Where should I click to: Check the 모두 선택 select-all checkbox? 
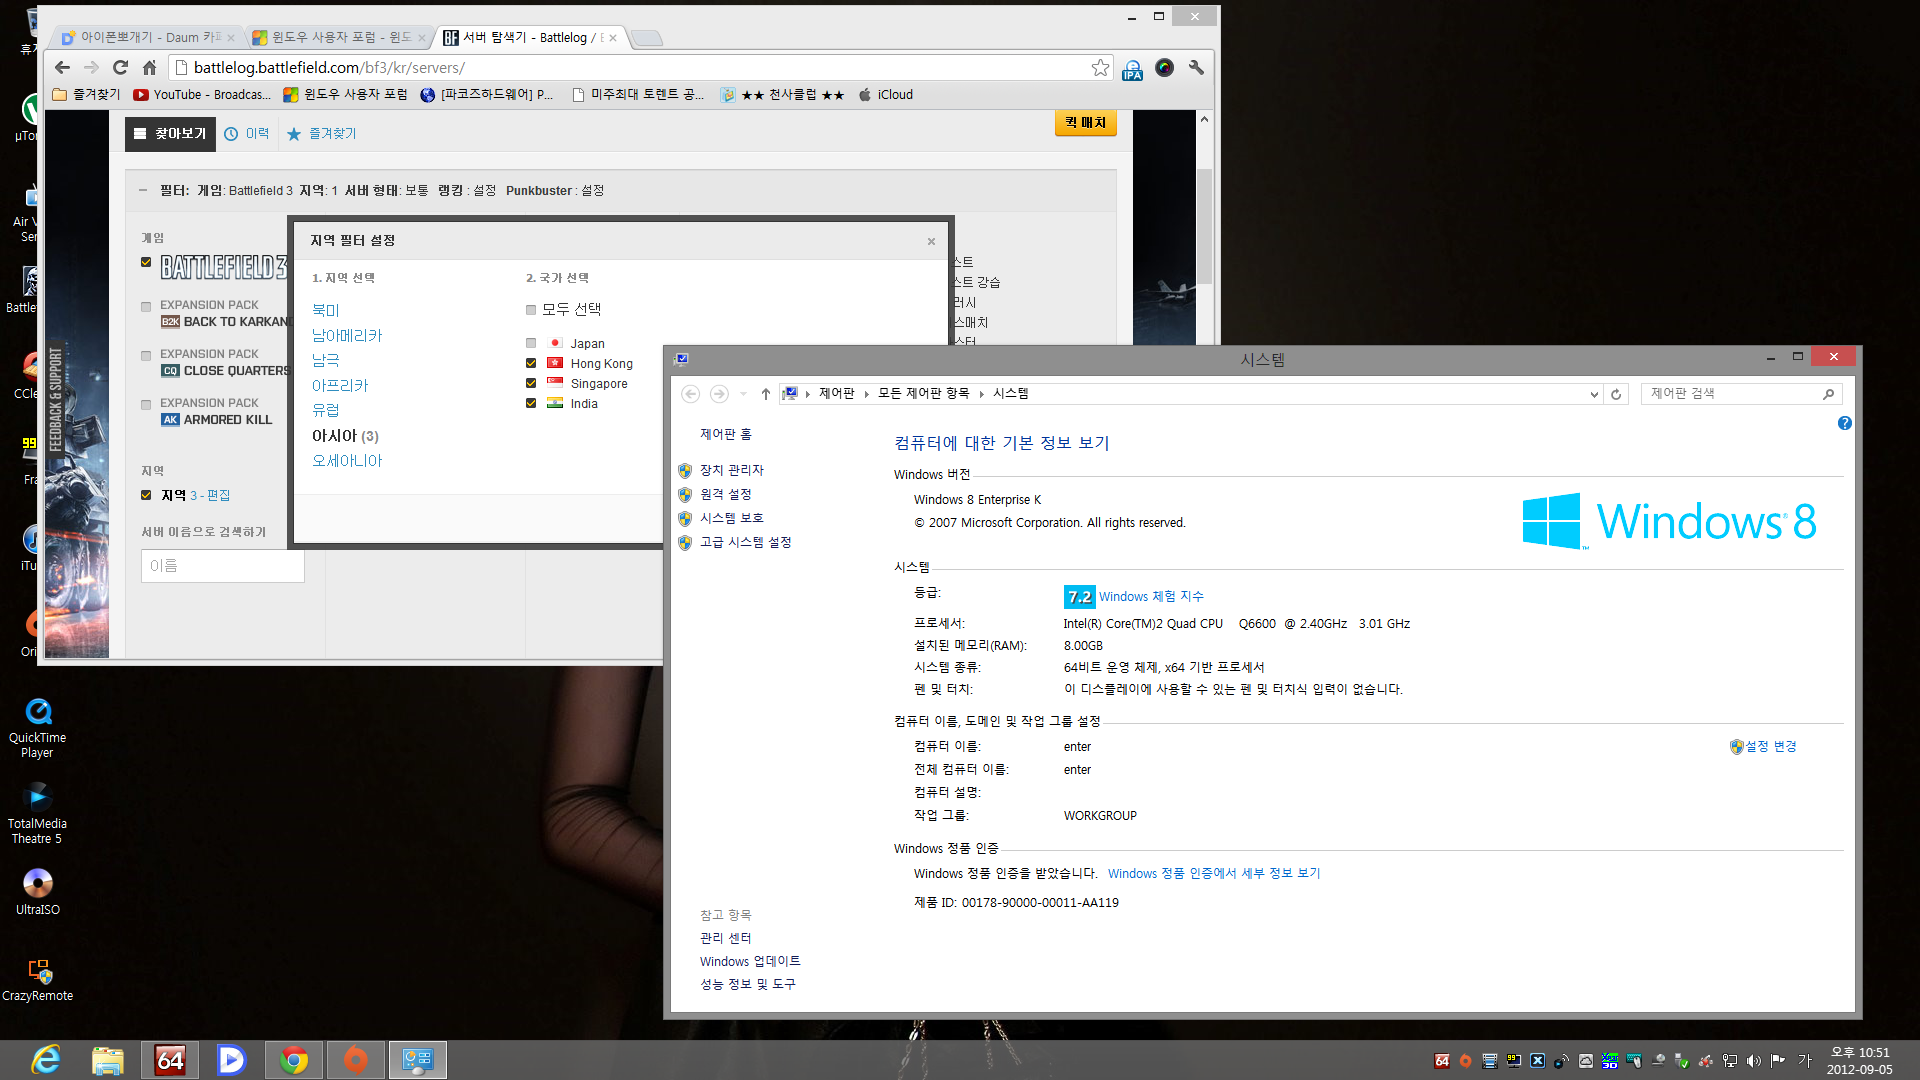click(531, 310)
